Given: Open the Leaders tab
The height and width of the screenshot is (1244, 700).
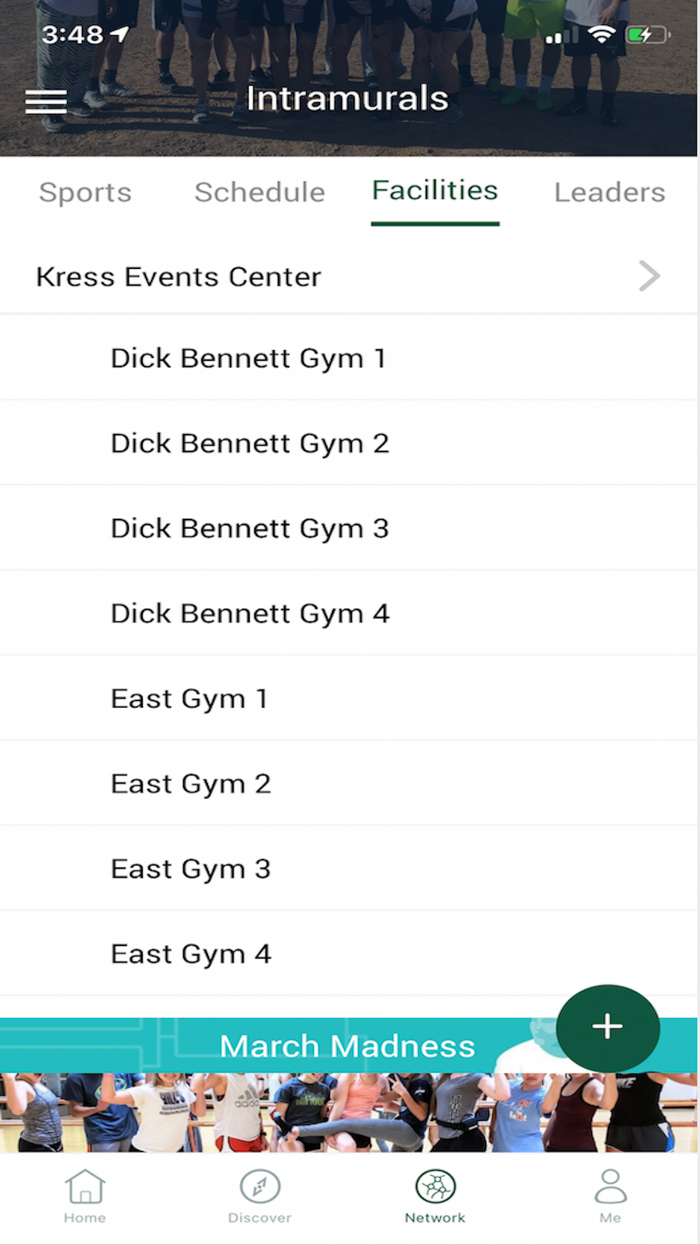Looking at the screenshot, I should 609,192.
